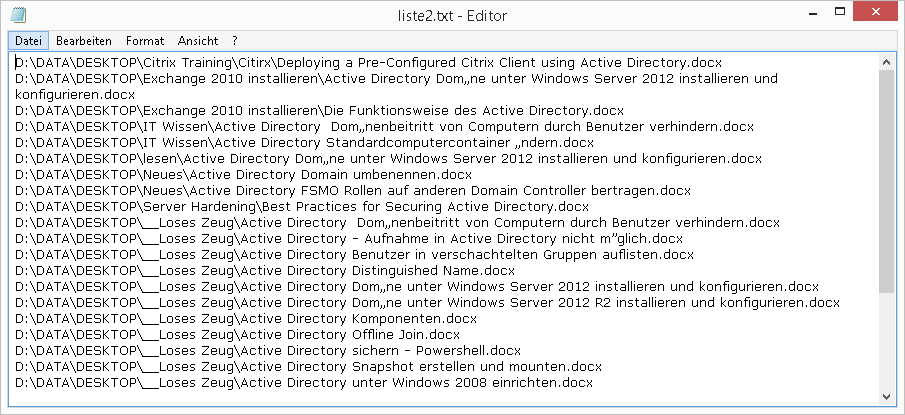
Task: Click the Notepad icon in the title bar
Action: coord(18,16)
